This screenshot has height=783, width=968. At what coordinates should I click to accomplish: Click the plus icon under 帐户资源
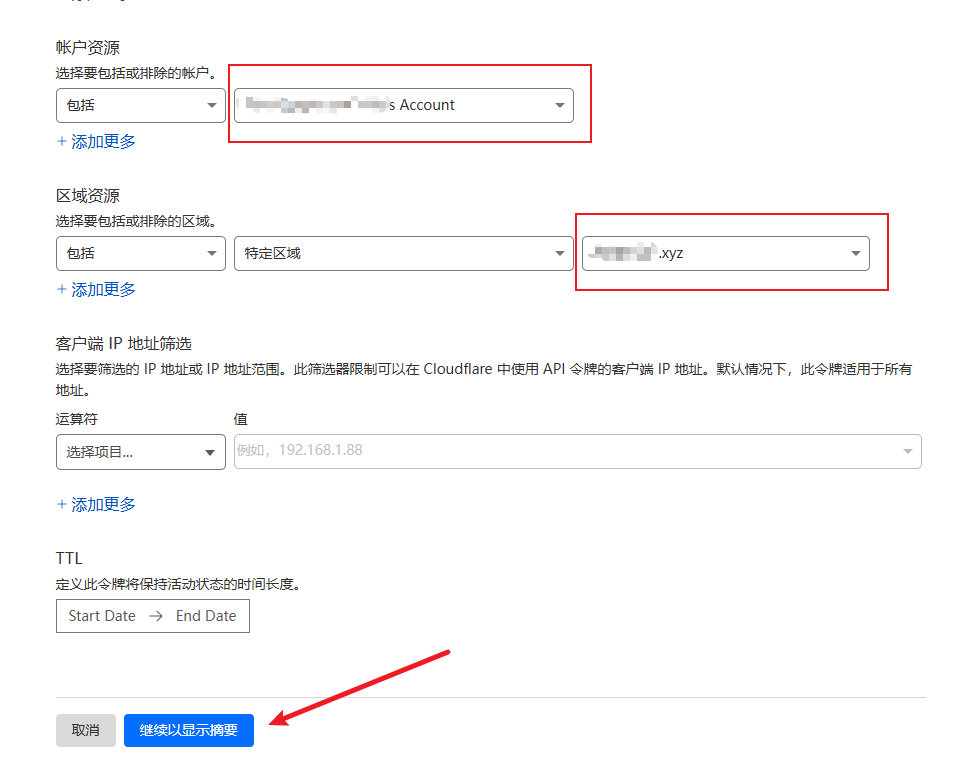tap(62, 142)
